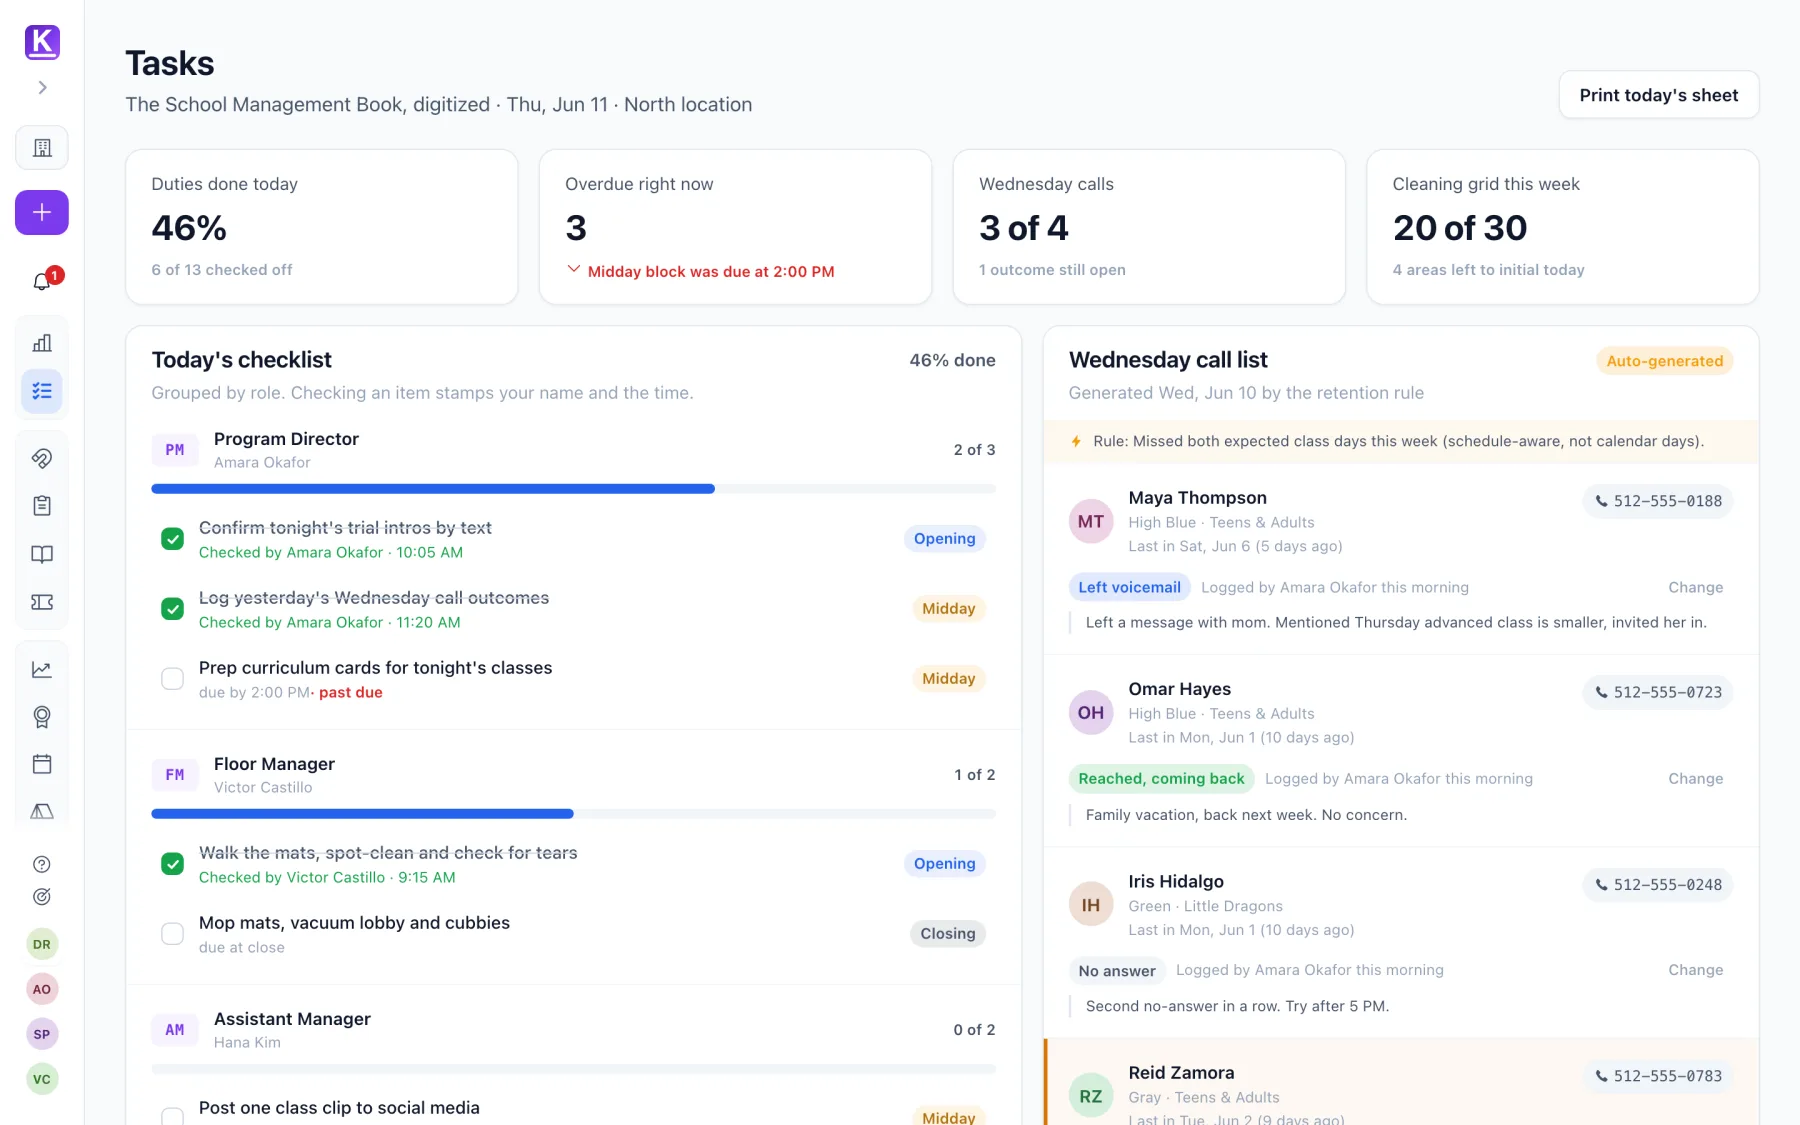
Task: Open the clipboard icon in sidebar
Action: (42, 506)
